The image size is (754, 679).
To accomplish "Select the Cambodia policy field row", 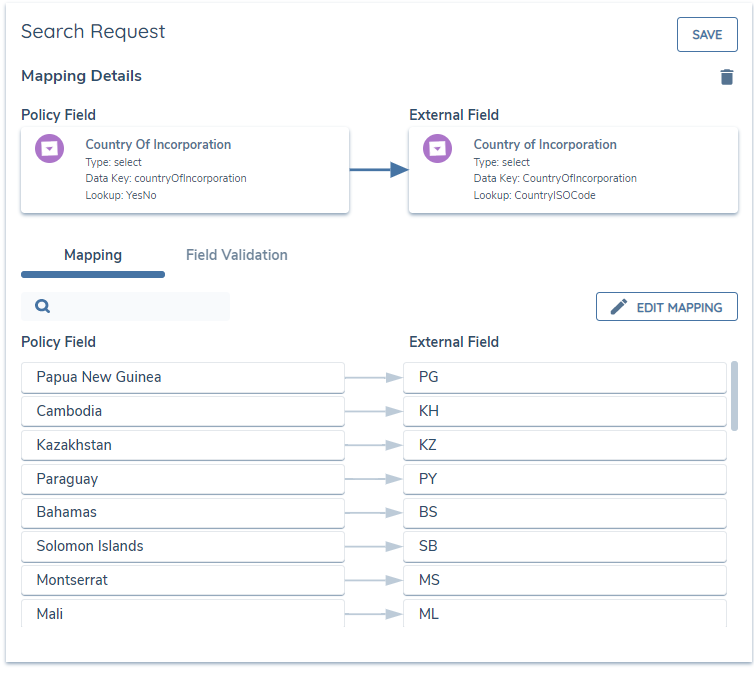I will click(183, 411).
